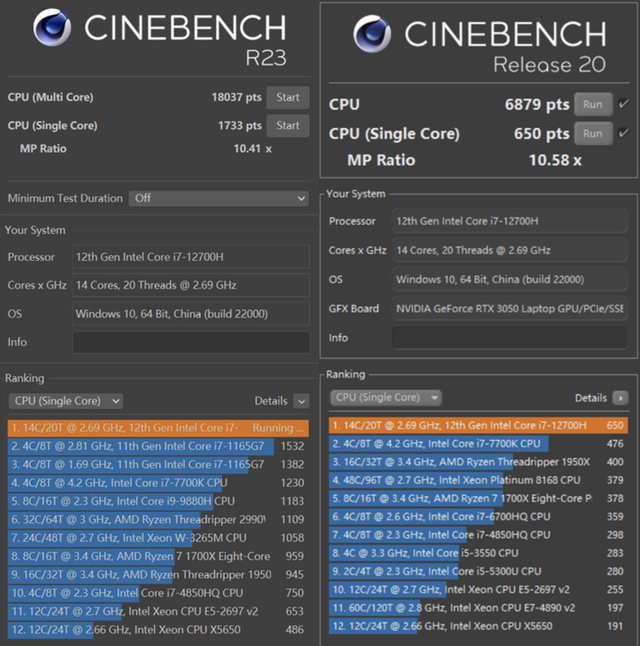Click the Cinebench R23 sphere logo
This screenshot has width=640, height=646.
[52, 28]
